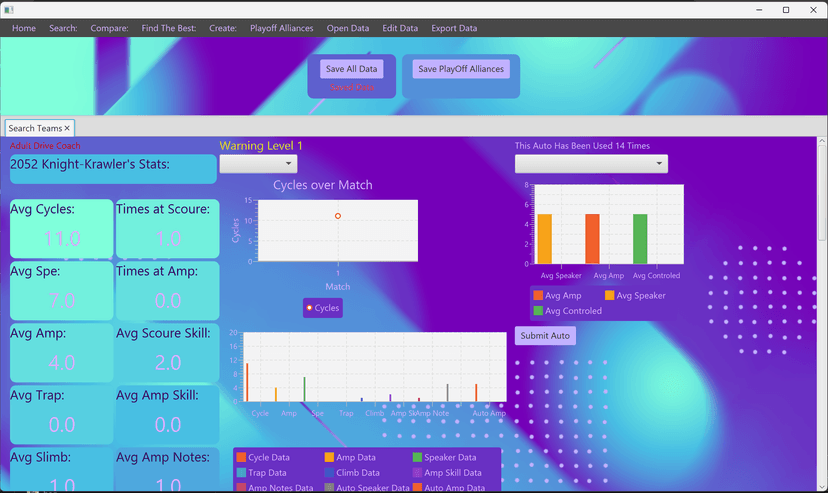Screen dimensions: 828x493
Task: Open the Find The Best menu
Action: pyautogui.click(x=168, y=28)
